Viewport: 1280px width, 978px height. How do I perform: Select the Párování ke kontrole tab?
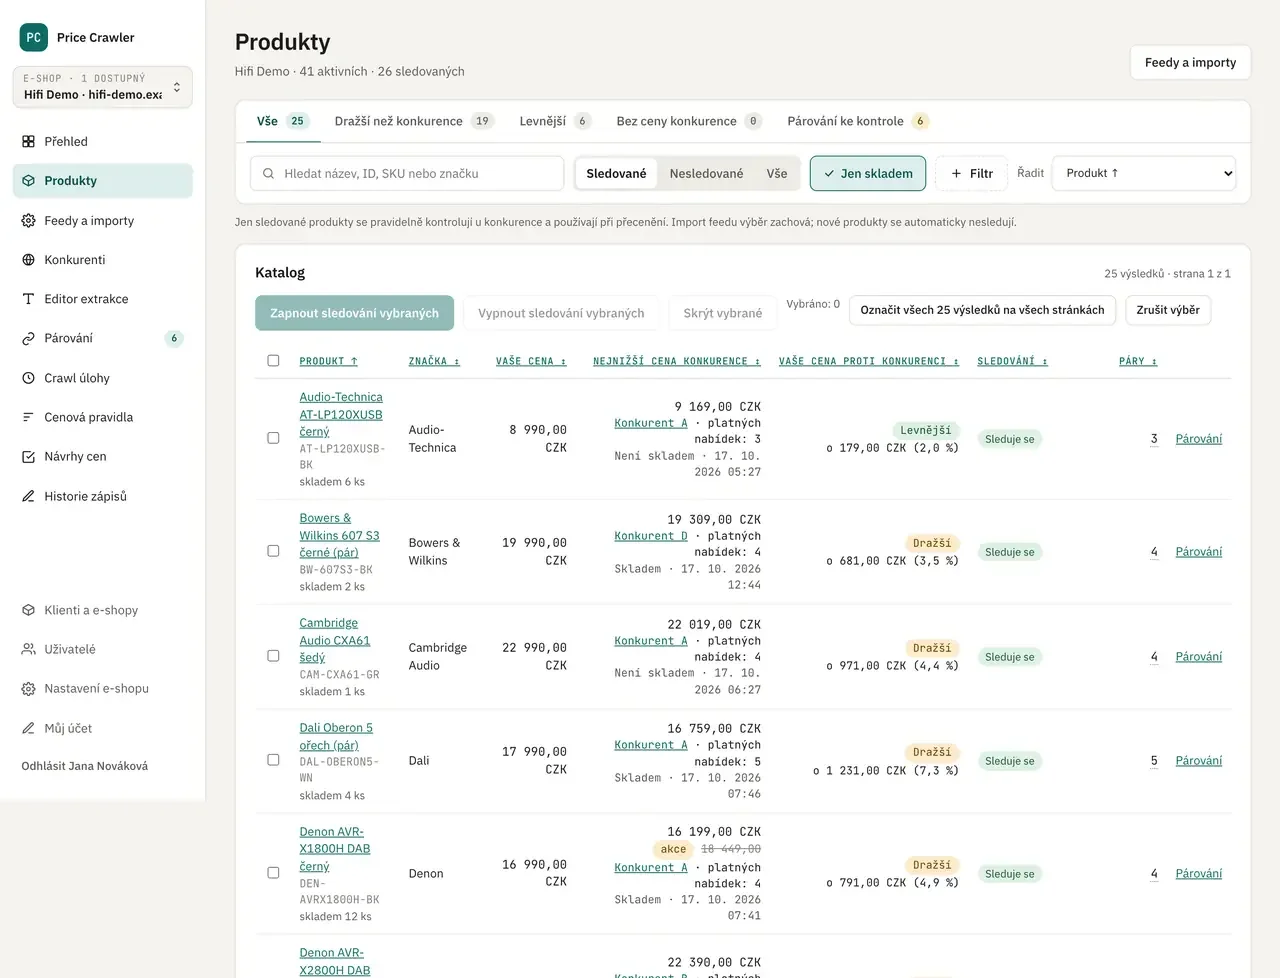click(858, 121)
